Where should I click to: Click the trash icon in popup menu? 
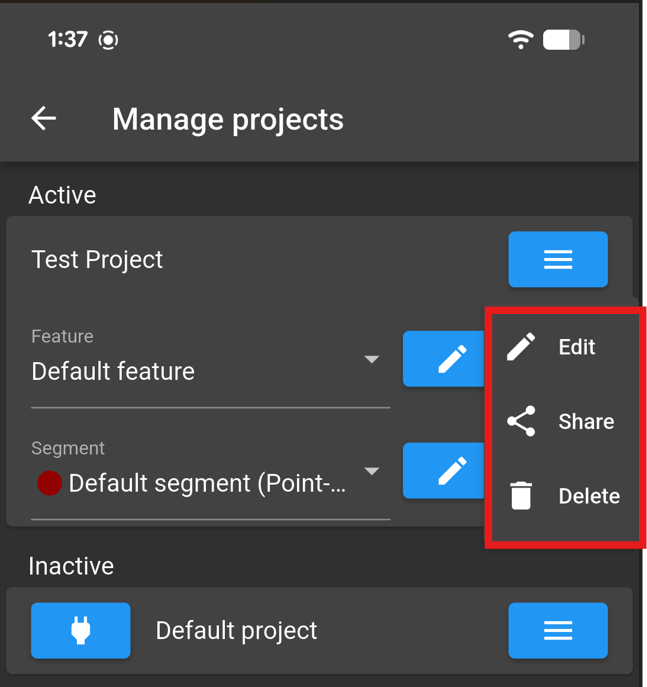point(521,496)
